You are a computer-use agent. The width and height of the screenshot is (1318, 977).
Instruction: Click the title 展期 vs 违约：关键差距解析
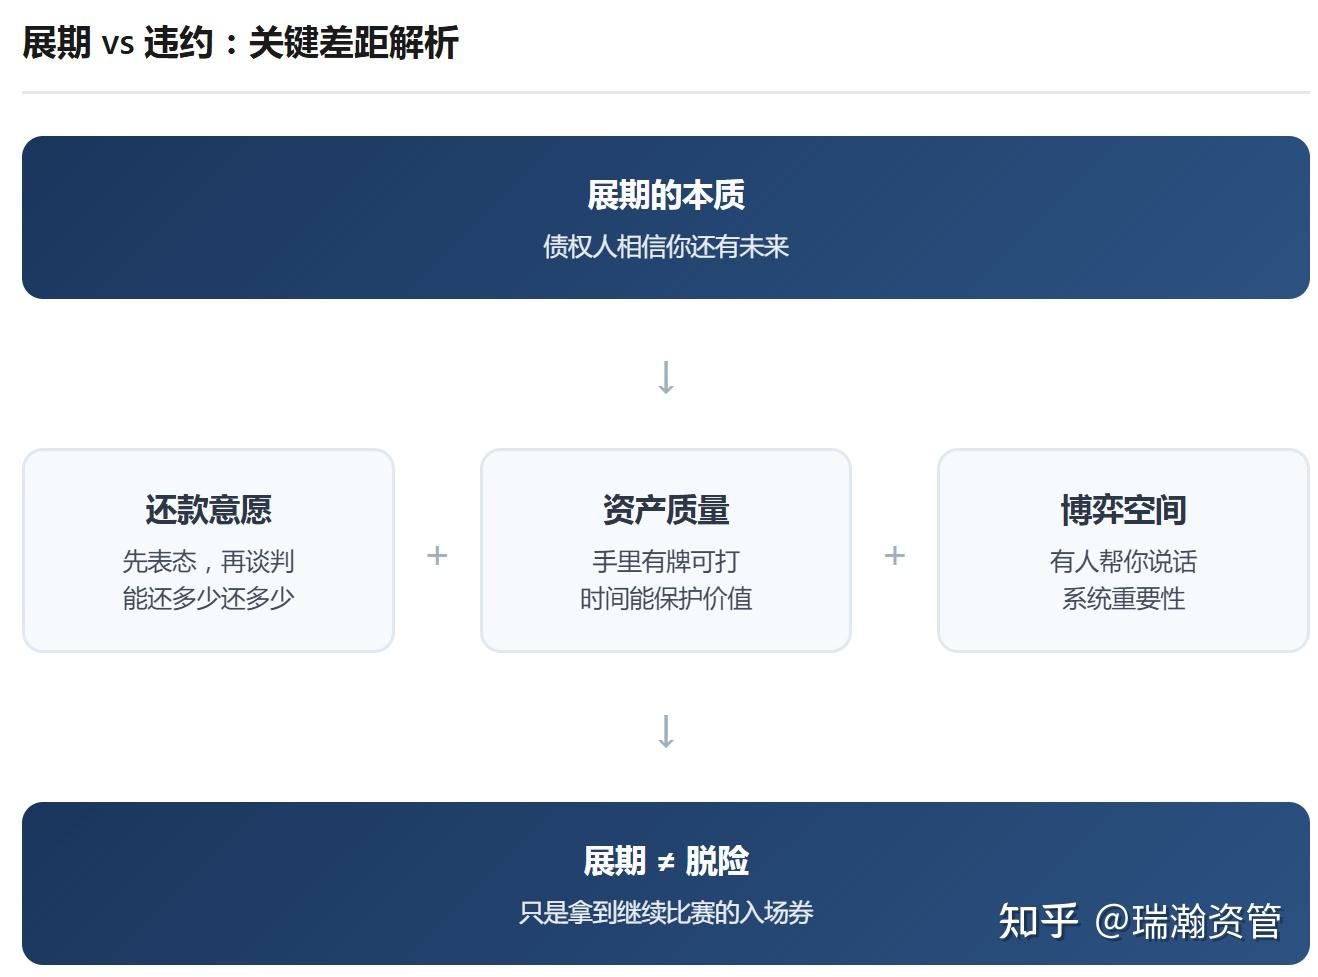[240, 44]
